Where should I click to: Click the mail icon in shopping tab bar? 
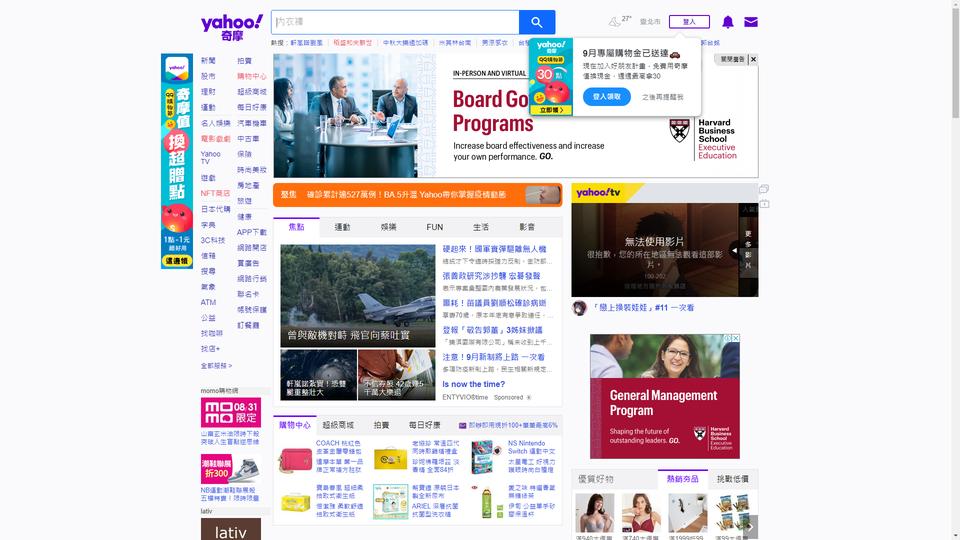(x=462, y=425)
